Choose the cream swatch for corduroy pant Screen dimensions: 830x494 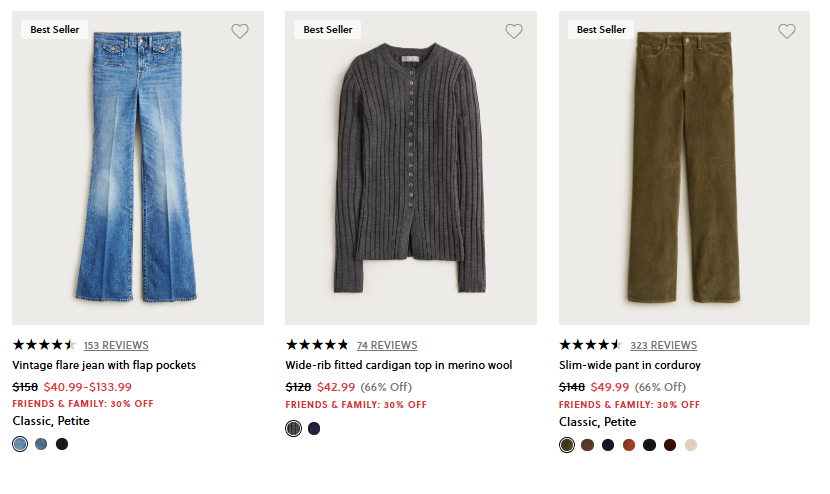pyautogui.click(x=691, y=445)
